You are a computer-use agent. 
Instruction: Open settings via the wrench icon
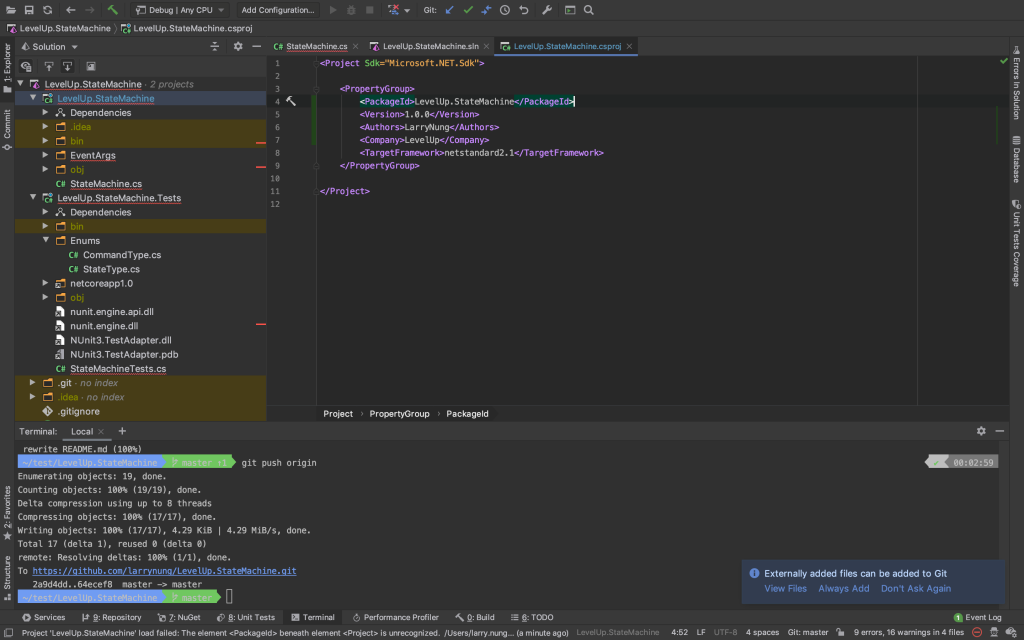pyautogui.click(x=547, y=10)
